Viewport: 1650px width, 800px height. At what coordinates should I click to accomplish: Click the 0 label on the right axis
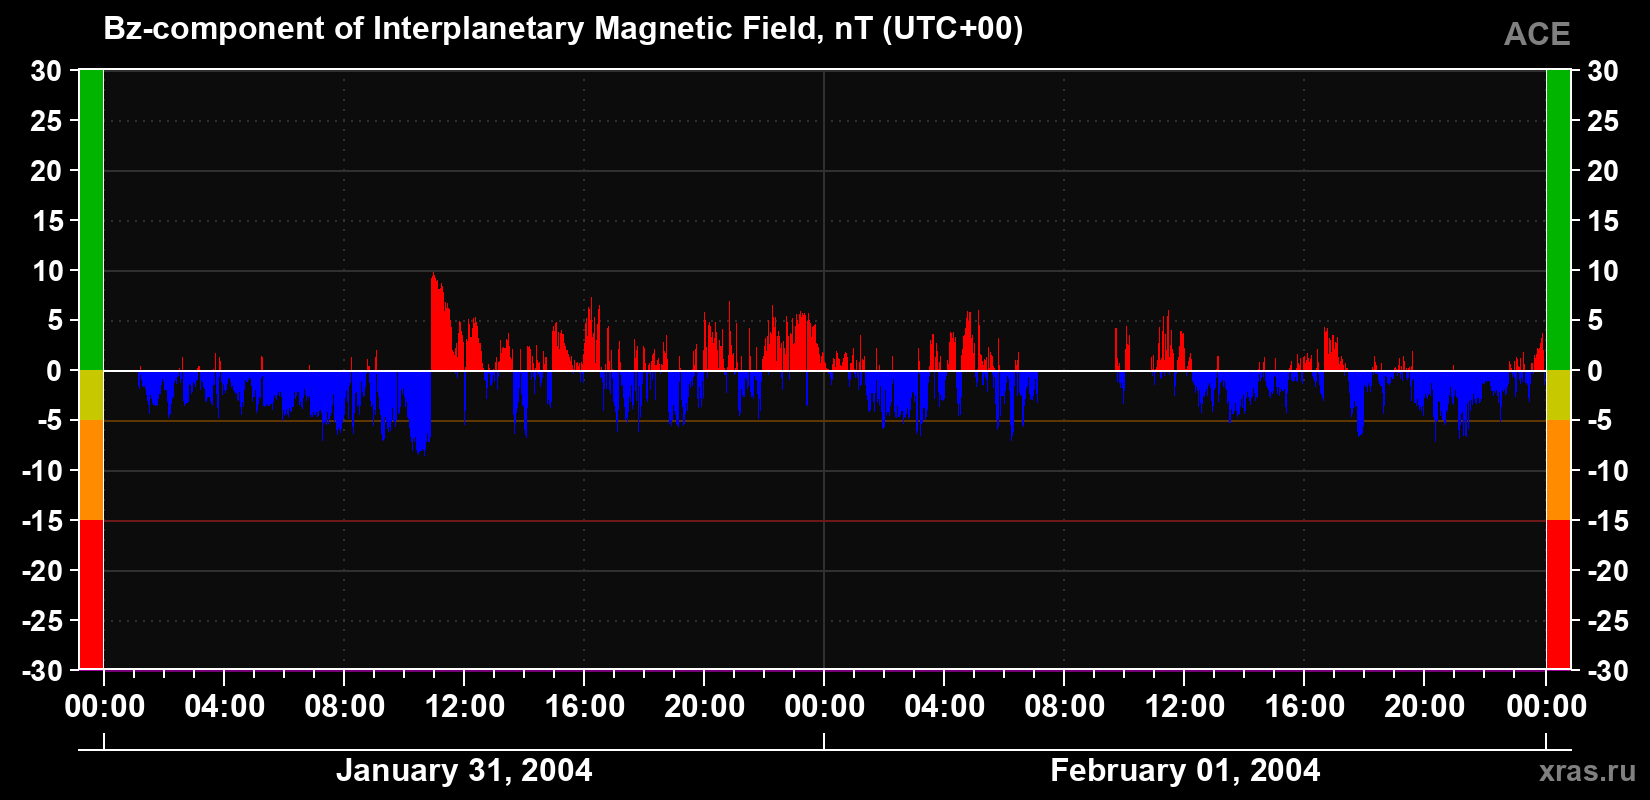1595,371
